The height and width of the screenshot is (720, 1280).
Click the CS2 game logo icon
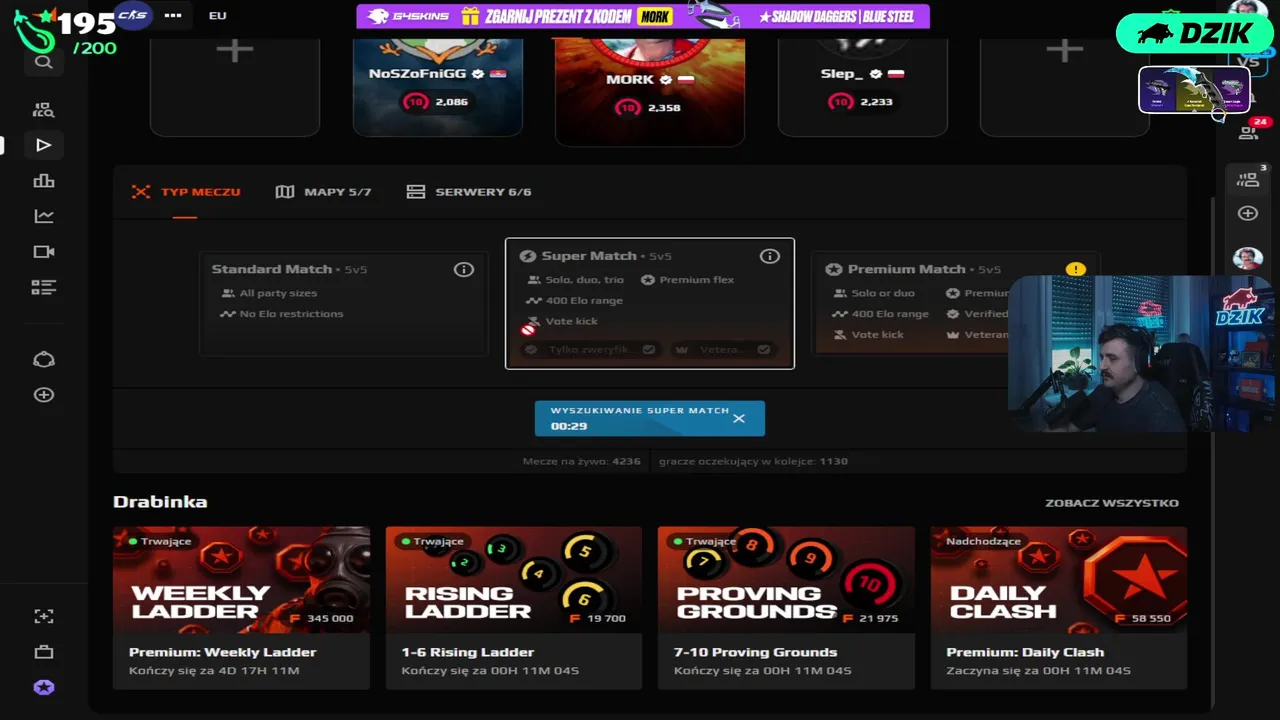[x=132, y=15]
